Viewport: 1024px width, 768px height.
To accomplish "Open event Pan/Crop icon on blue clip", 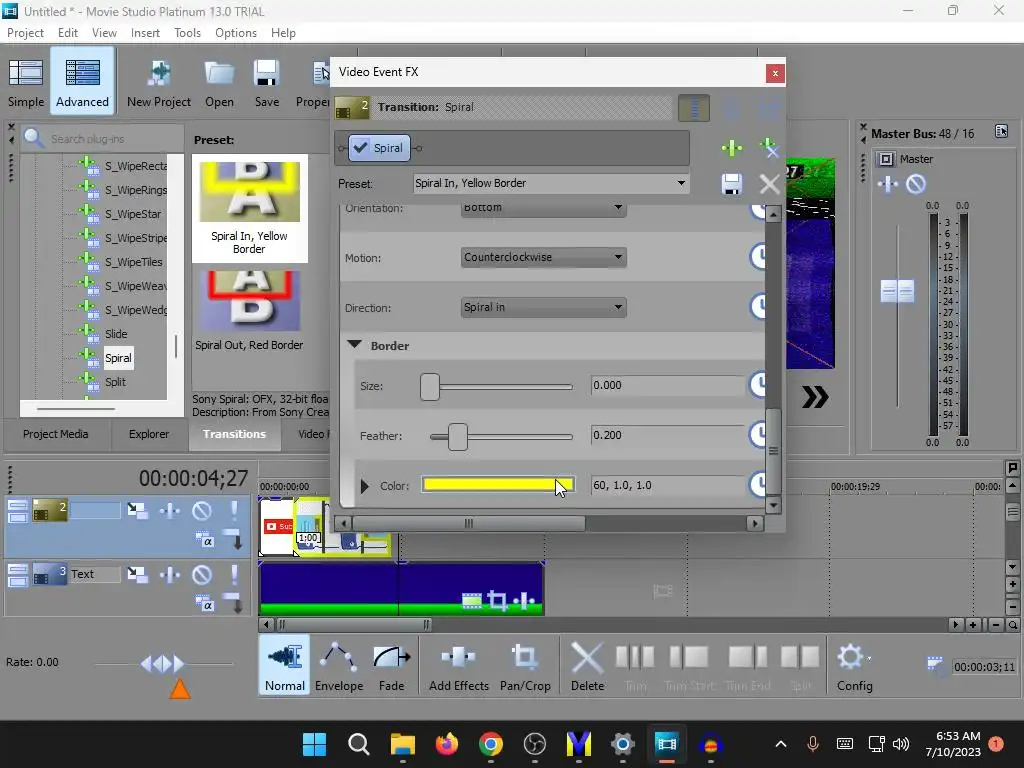I will (497, 600).
